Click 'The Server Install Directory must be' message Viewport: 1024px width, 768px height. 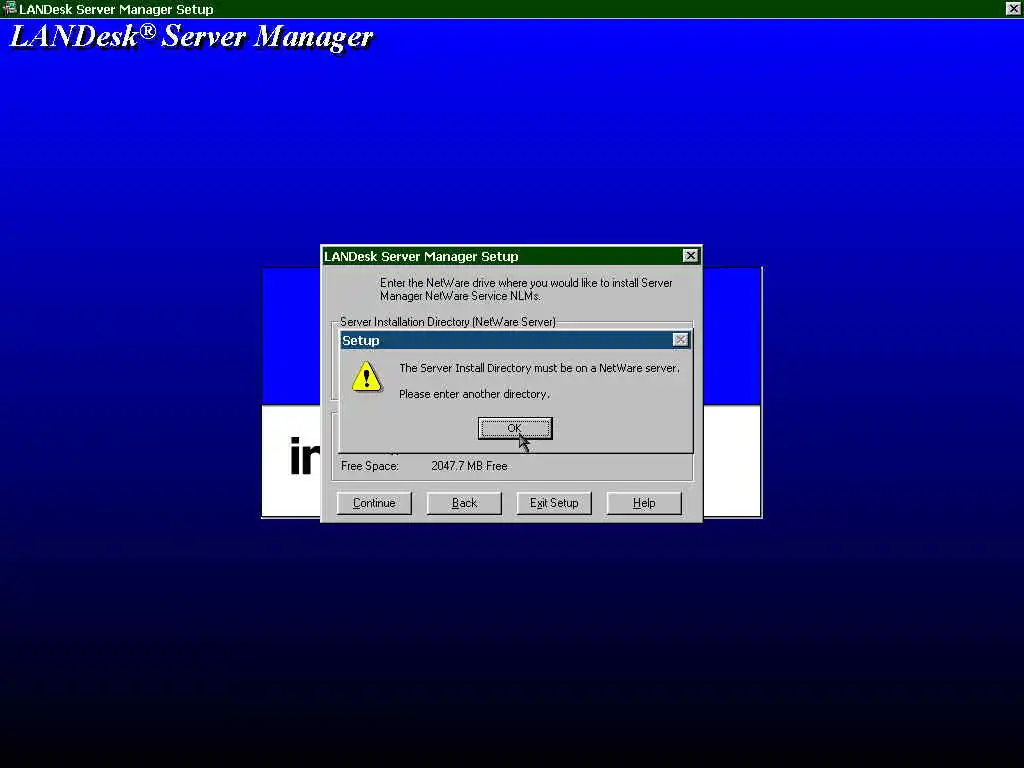(x=539, y=368)
